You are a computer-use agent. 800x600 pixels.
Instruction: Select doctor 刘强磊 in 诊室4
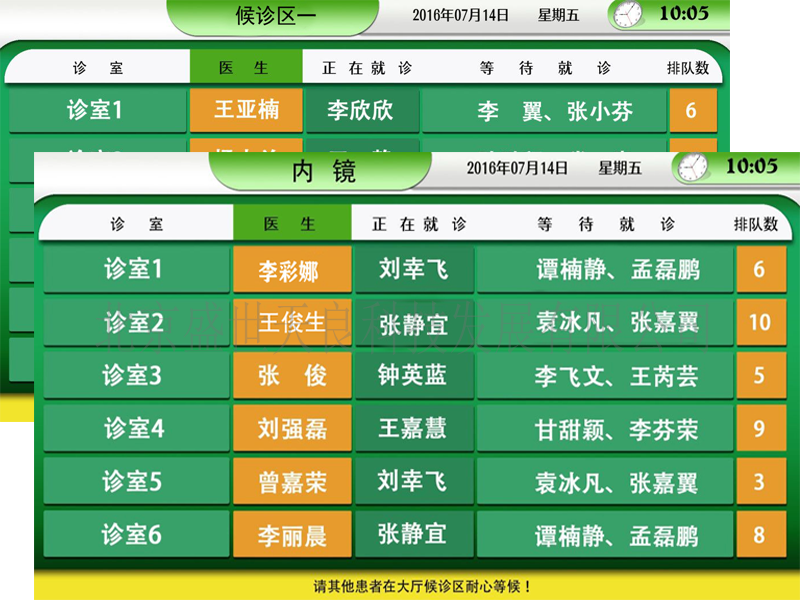pos(293,427)
